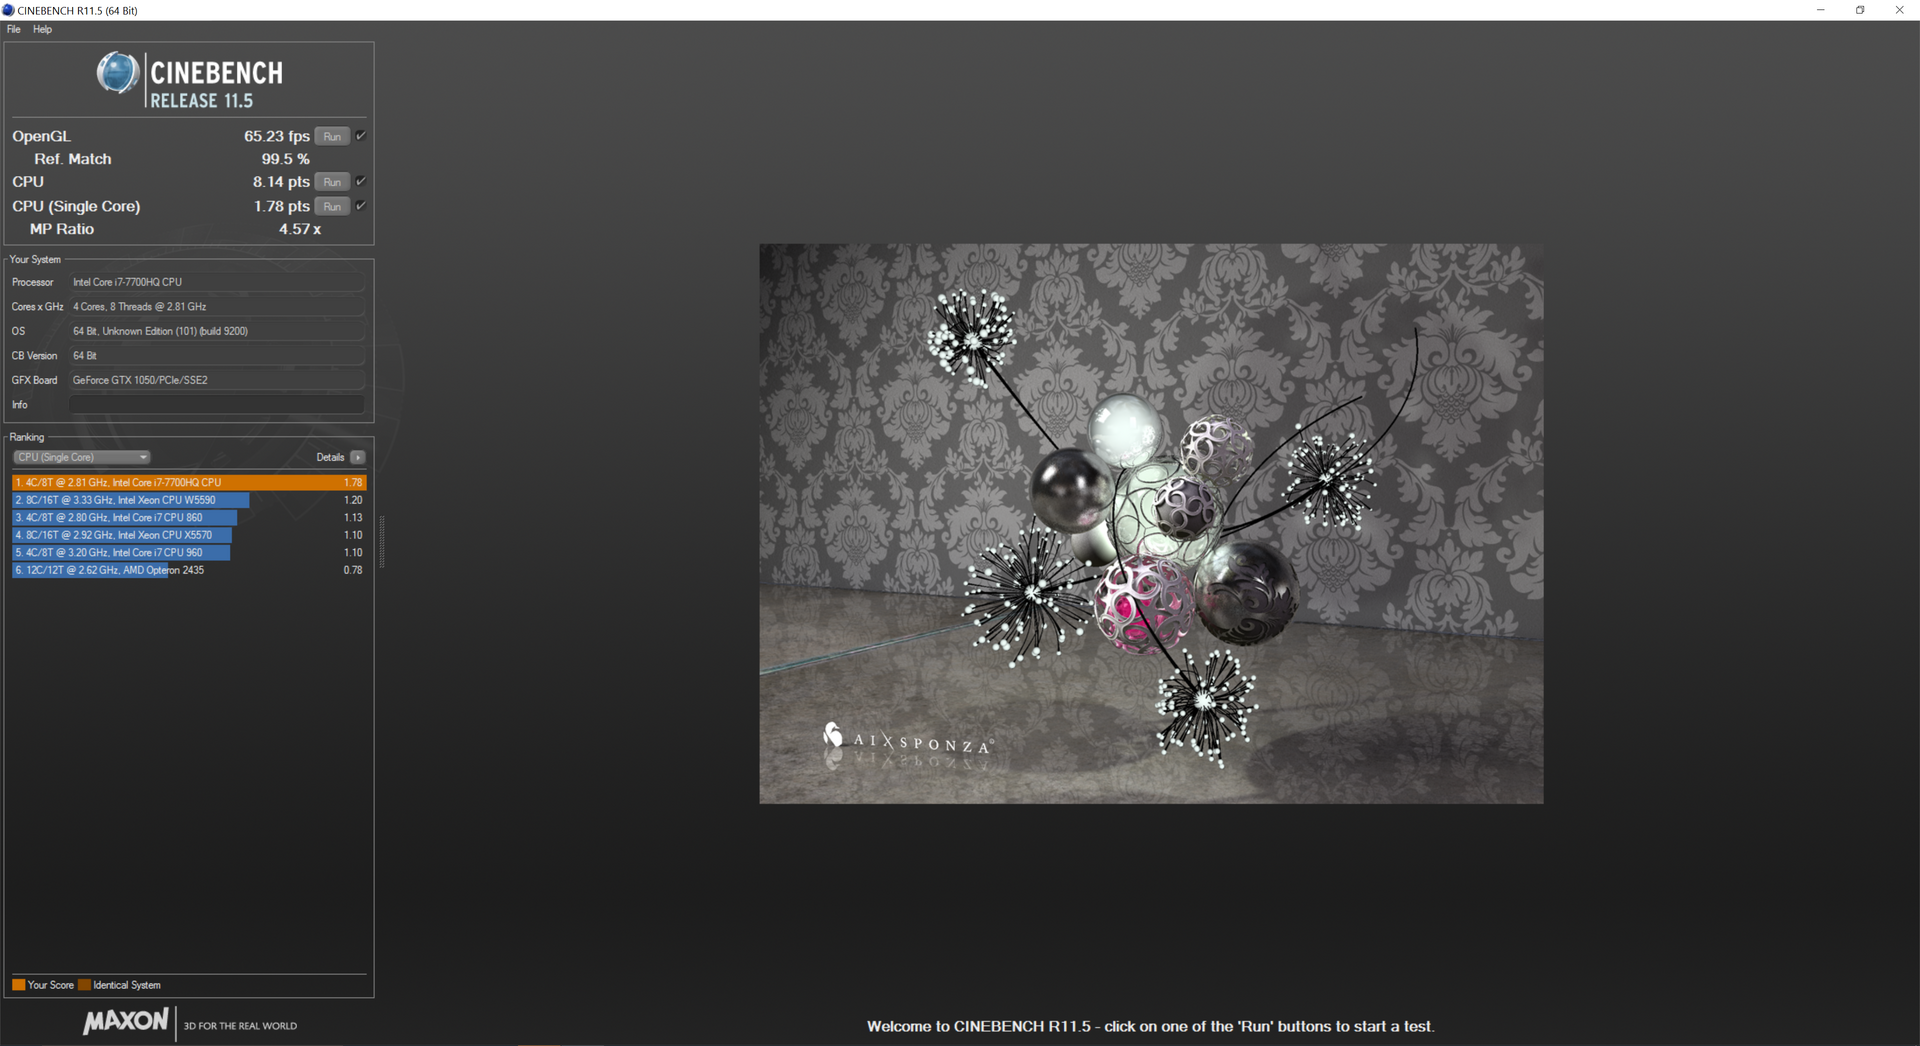Select ranking row 2 Intel Xeon CPU W5590
This screenshot has height=1046, width=1920.
point(189,500)
